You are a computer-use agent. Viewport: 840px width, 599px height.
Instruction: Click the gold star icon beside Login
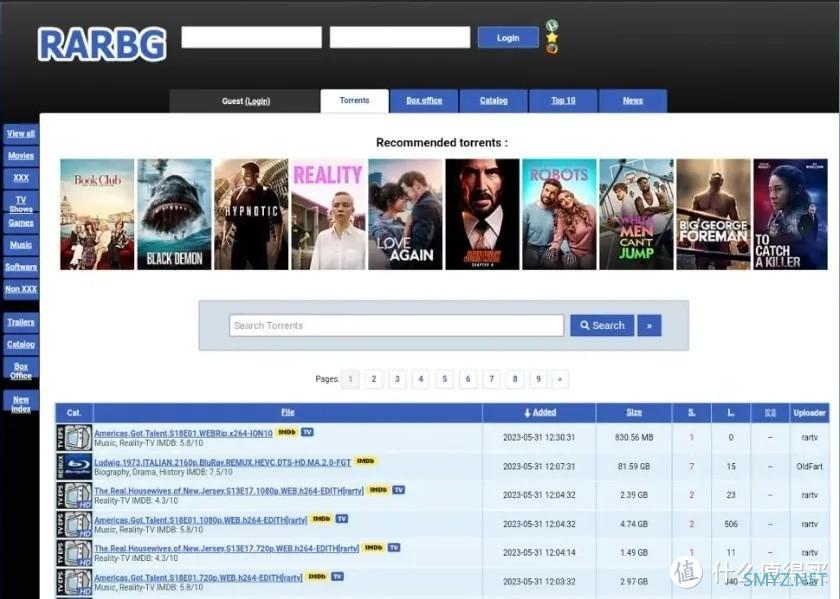point(552,37)
